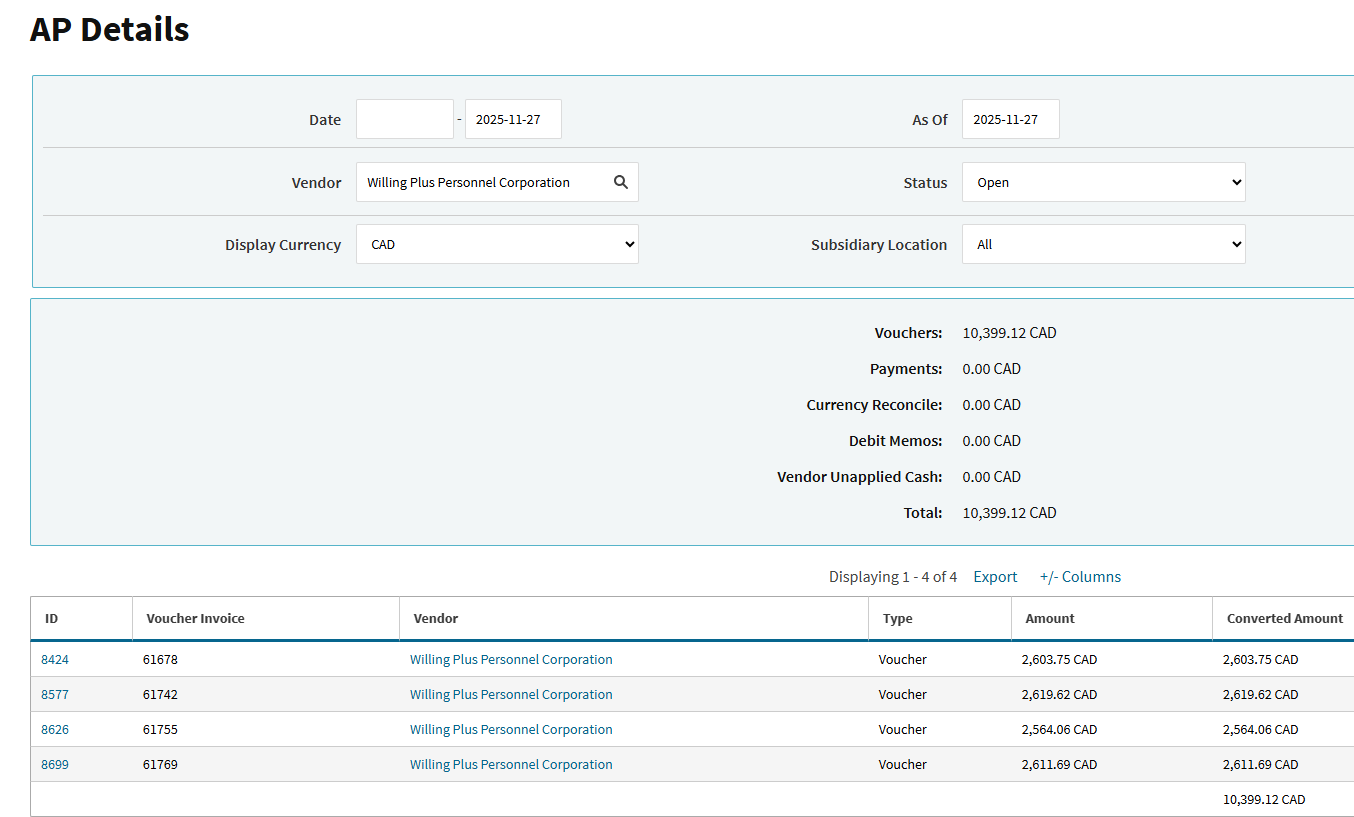Open the Status dropdown
Screen dimensions: 1354x817
(x=1103, y=182)
